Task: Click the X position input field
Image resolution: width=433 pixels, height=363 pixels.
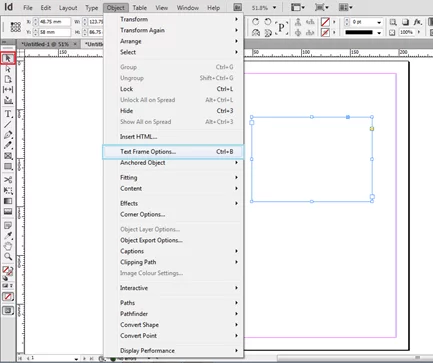Action: tap(55, 22)
